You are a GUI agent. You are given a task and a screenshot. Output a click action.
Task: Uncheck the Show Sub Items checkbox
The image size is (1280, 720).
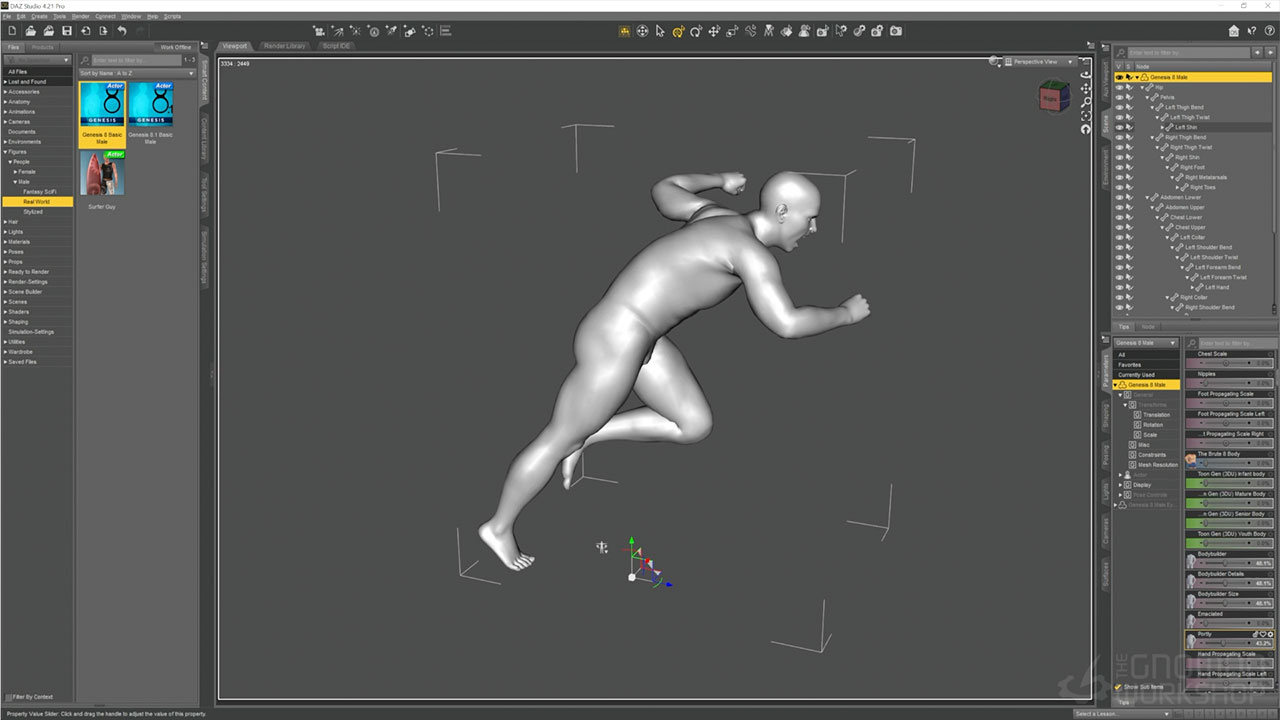tap(1118, 687)
